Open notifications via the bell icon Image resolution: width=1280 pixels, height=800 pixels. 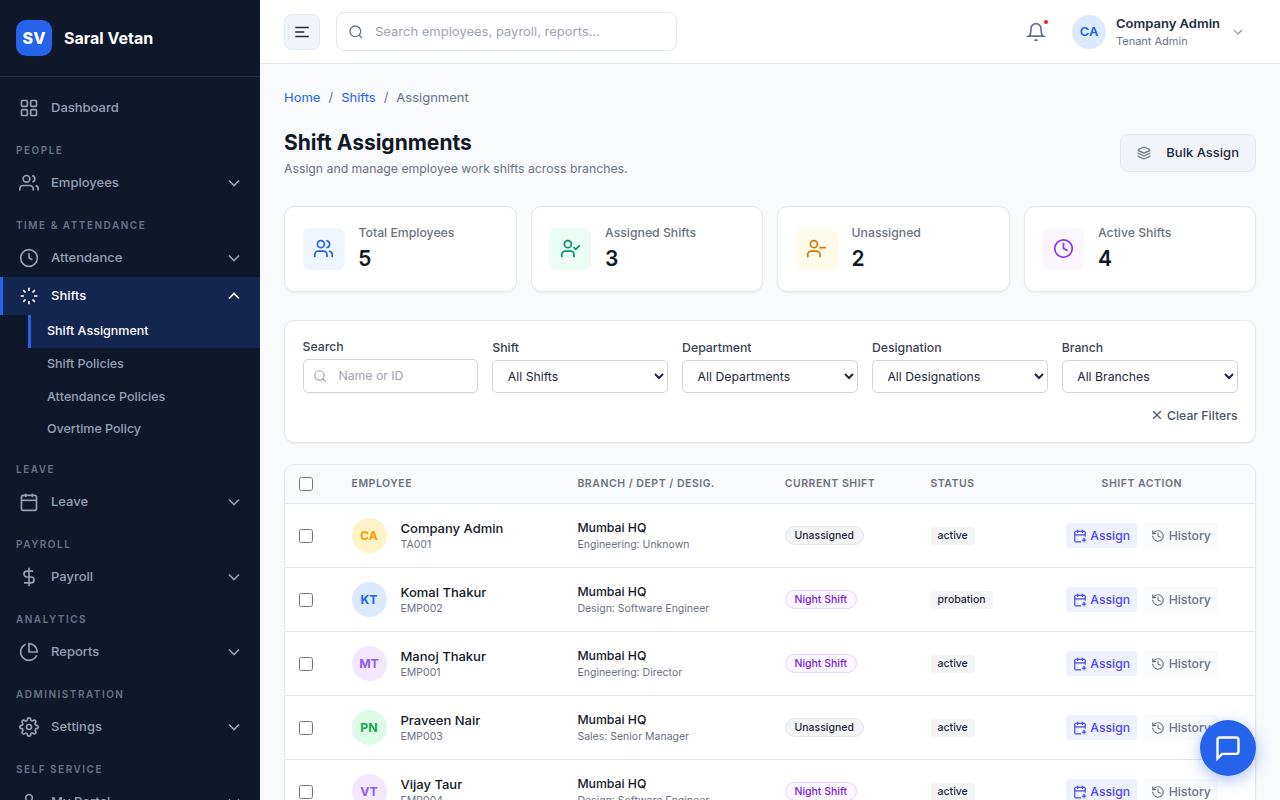1036,32
